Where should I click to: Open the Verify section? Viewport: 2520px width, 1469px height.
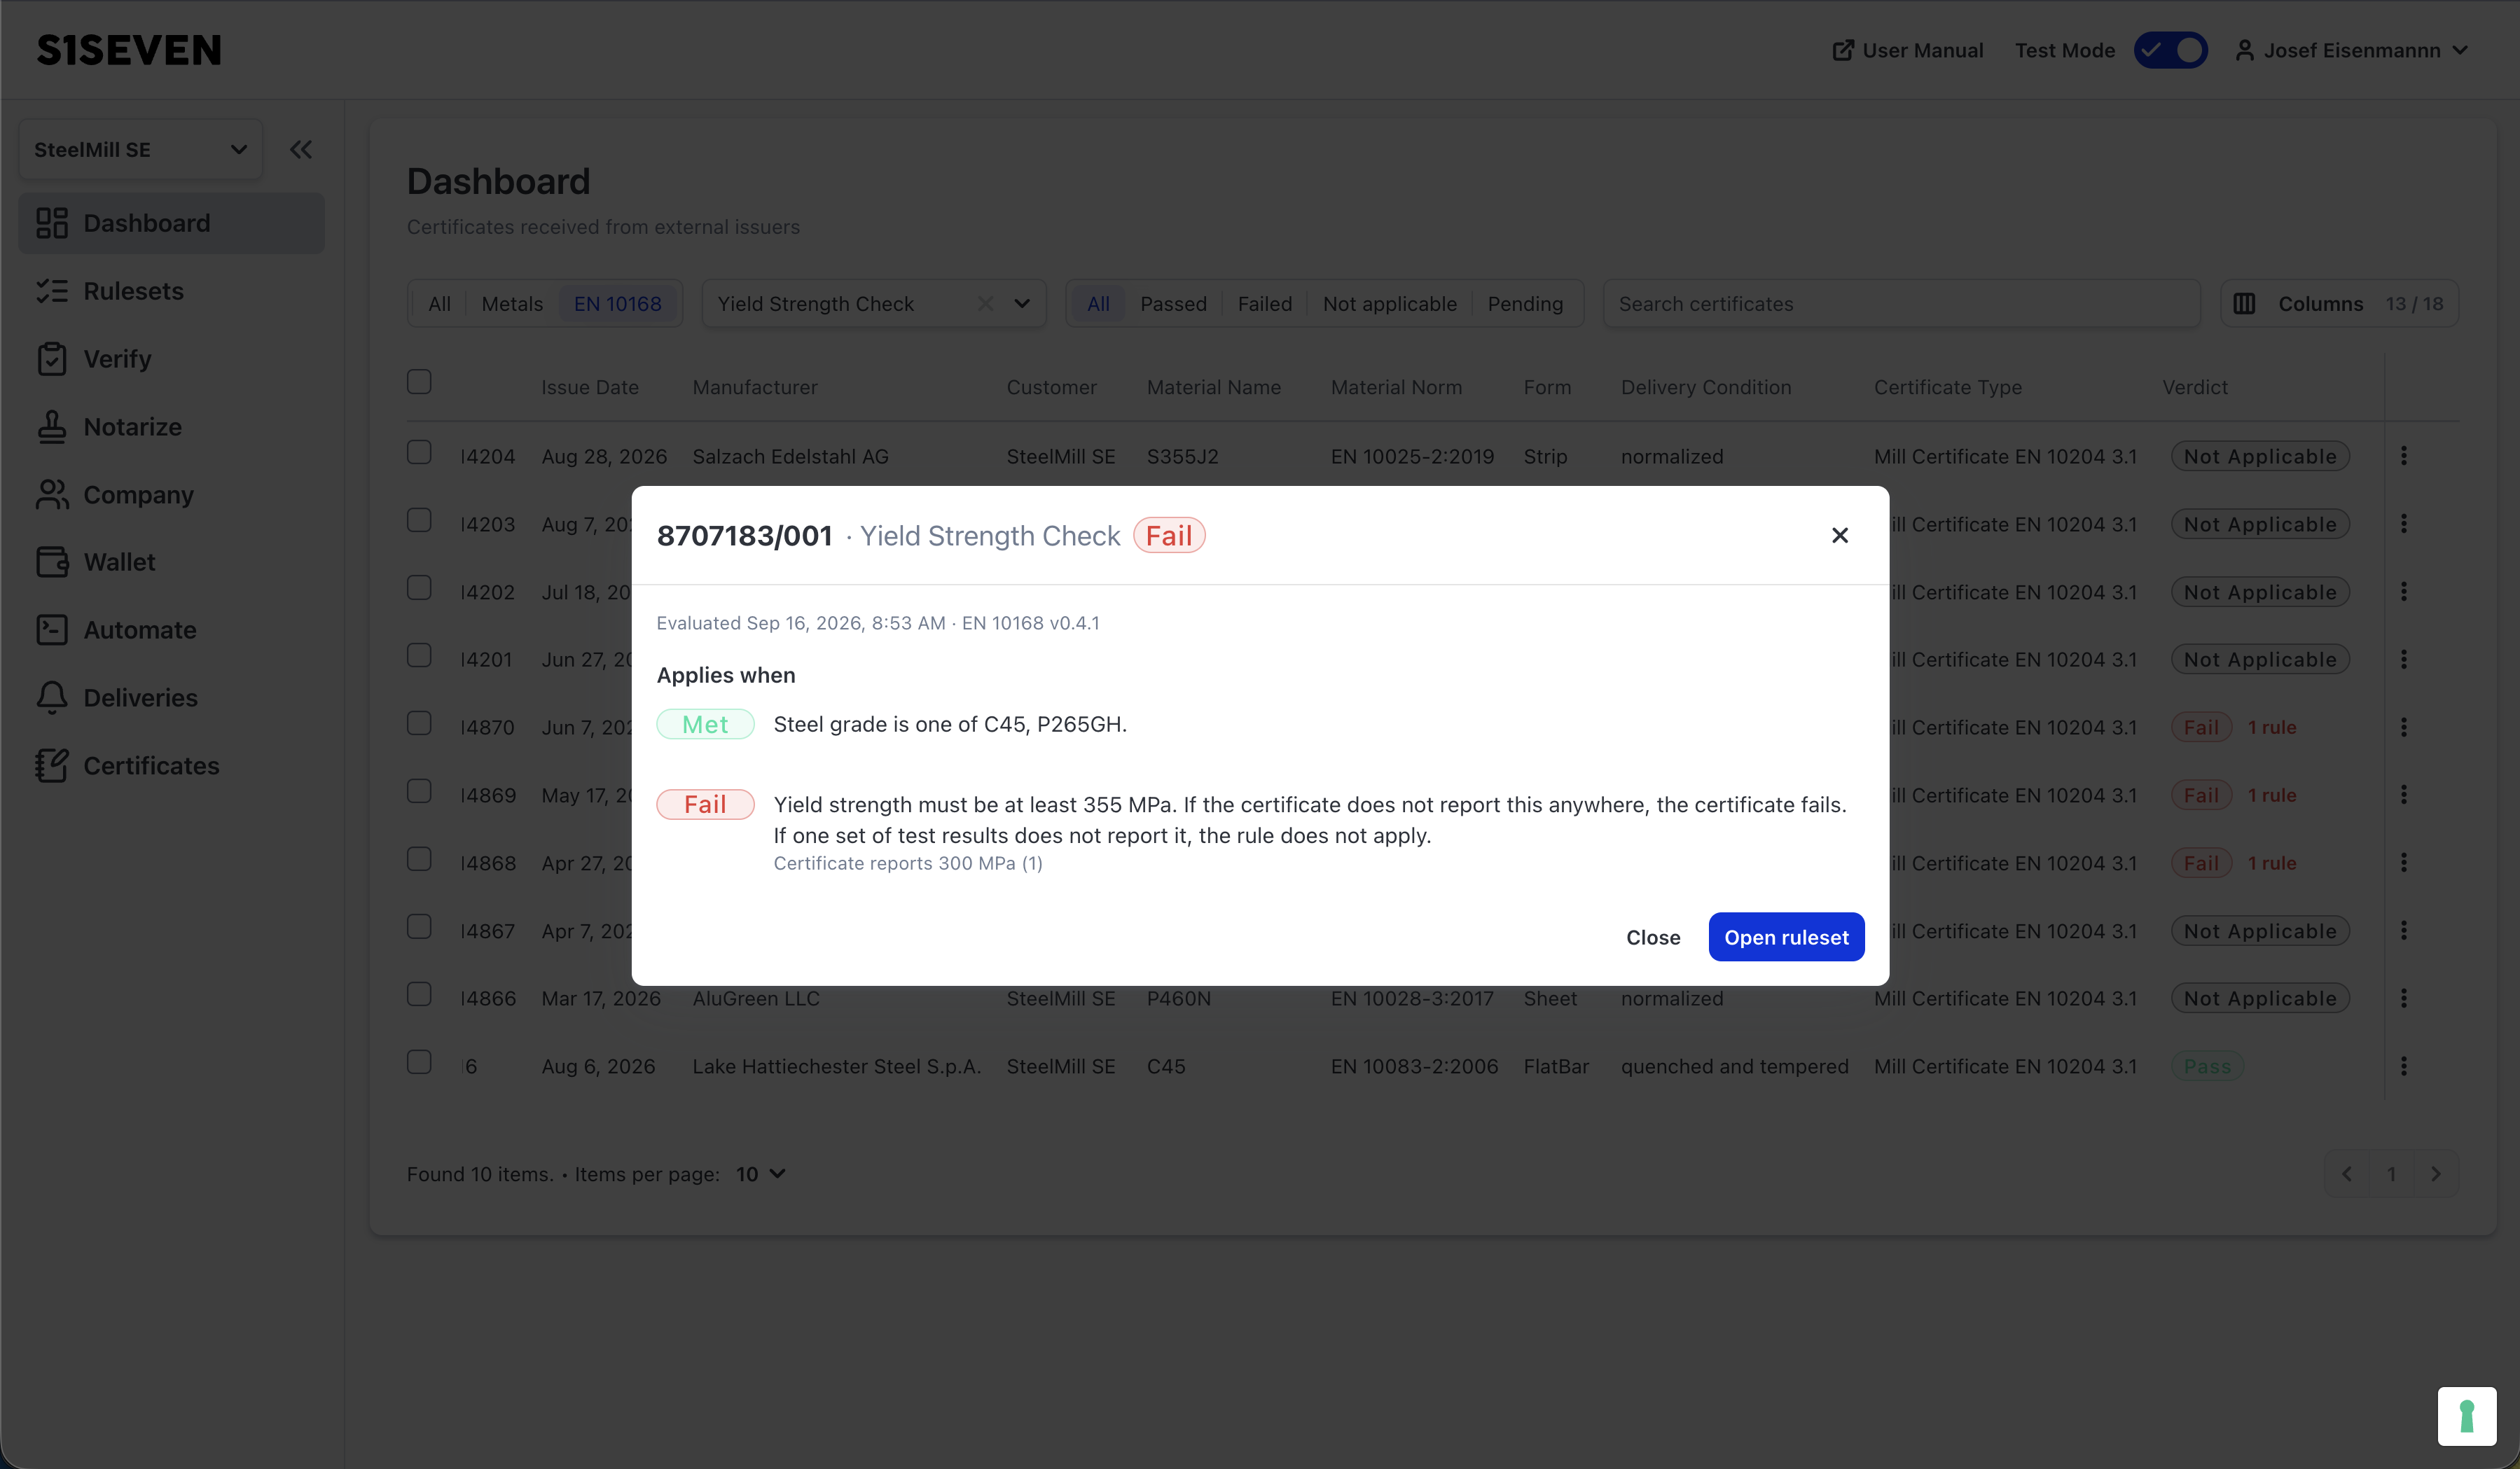(x=171, y=359)
